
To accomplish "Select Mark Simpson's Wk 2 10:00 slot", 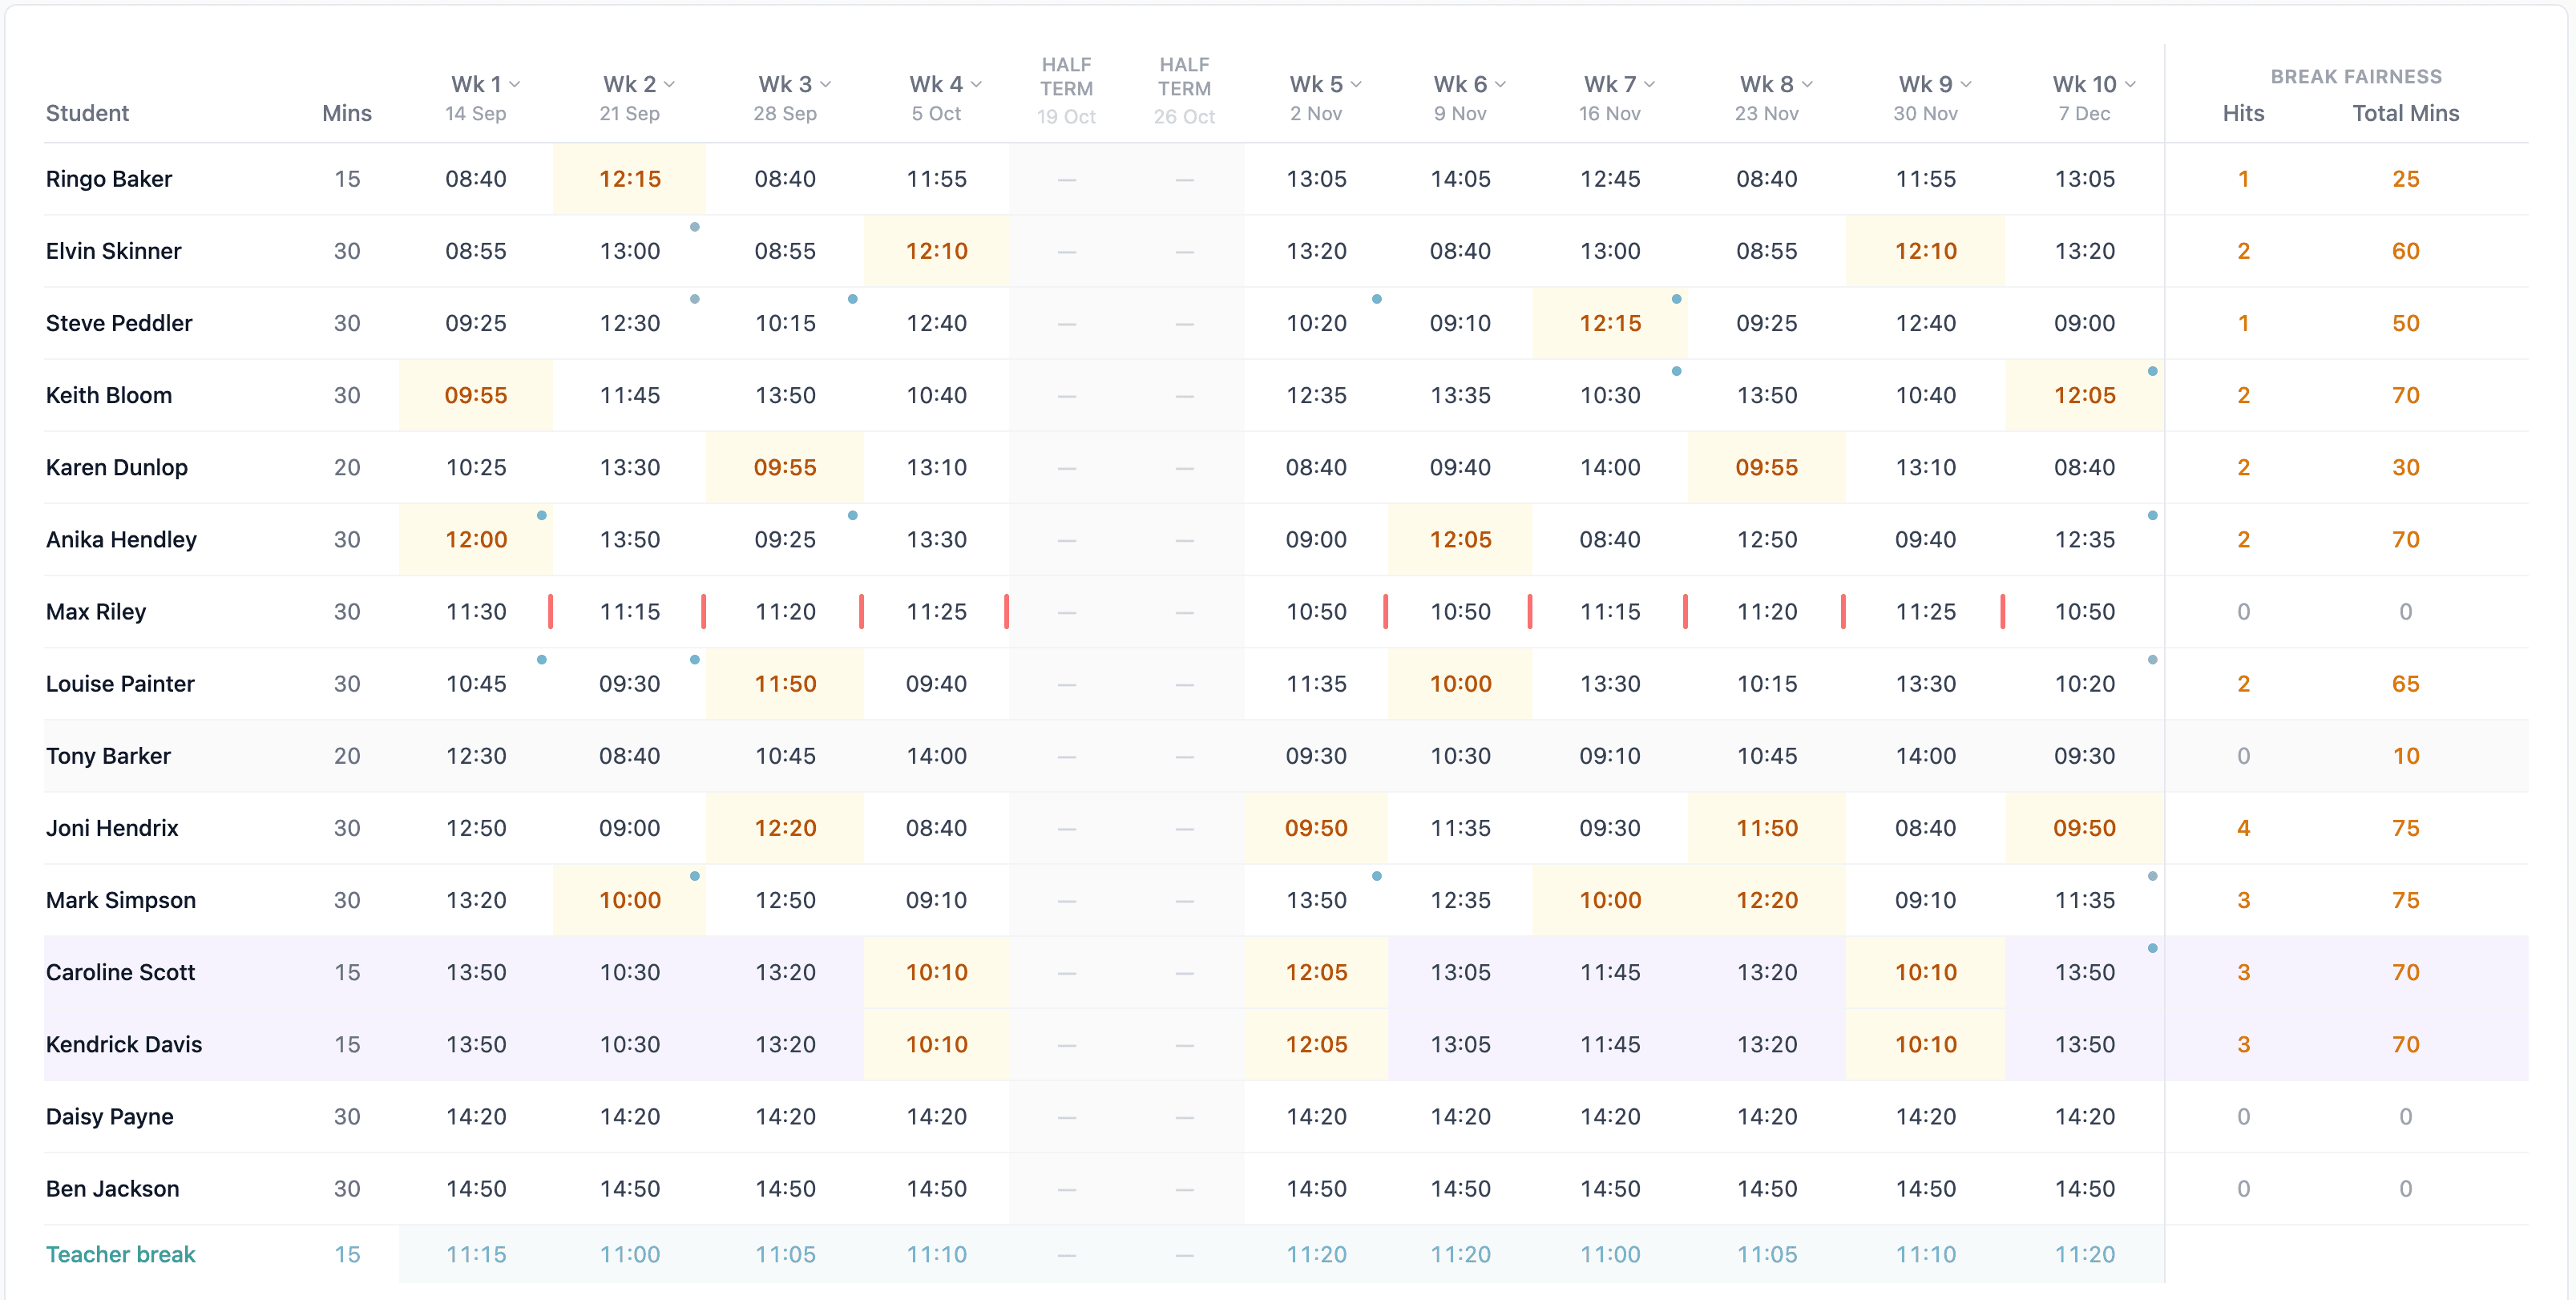I will (x=630, y=900).
